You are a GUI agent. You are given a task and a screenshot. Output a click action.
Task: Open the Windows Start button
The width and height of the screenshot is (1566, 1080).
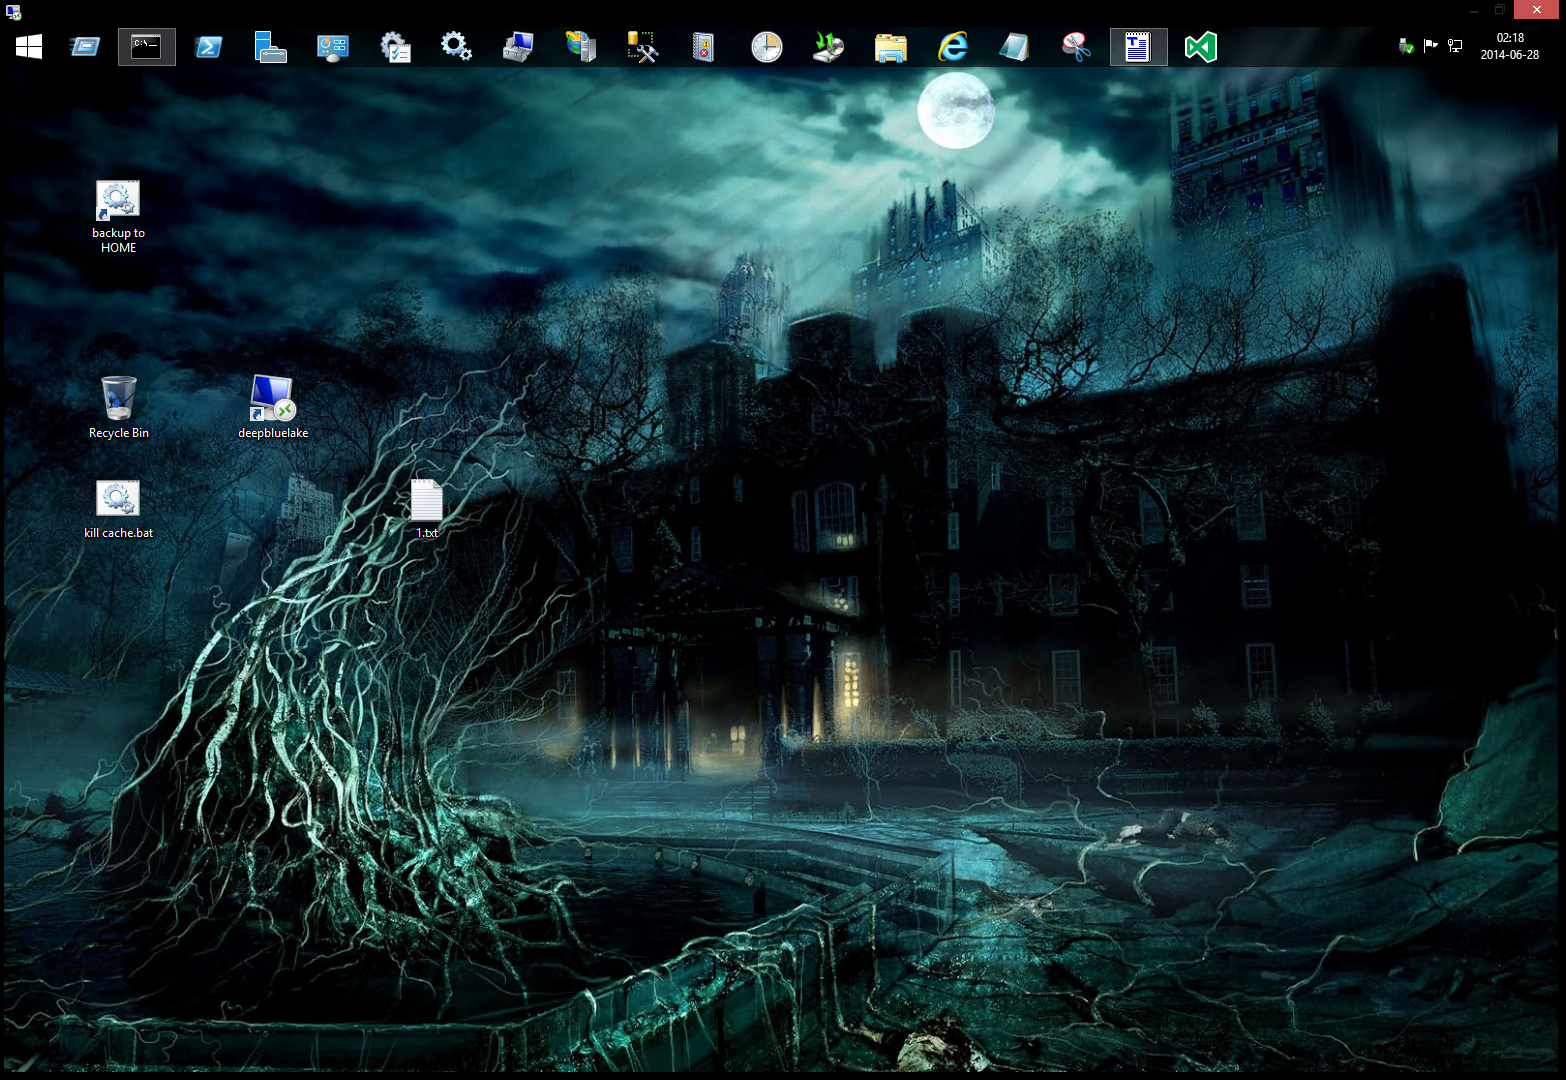tap(29, 47)
